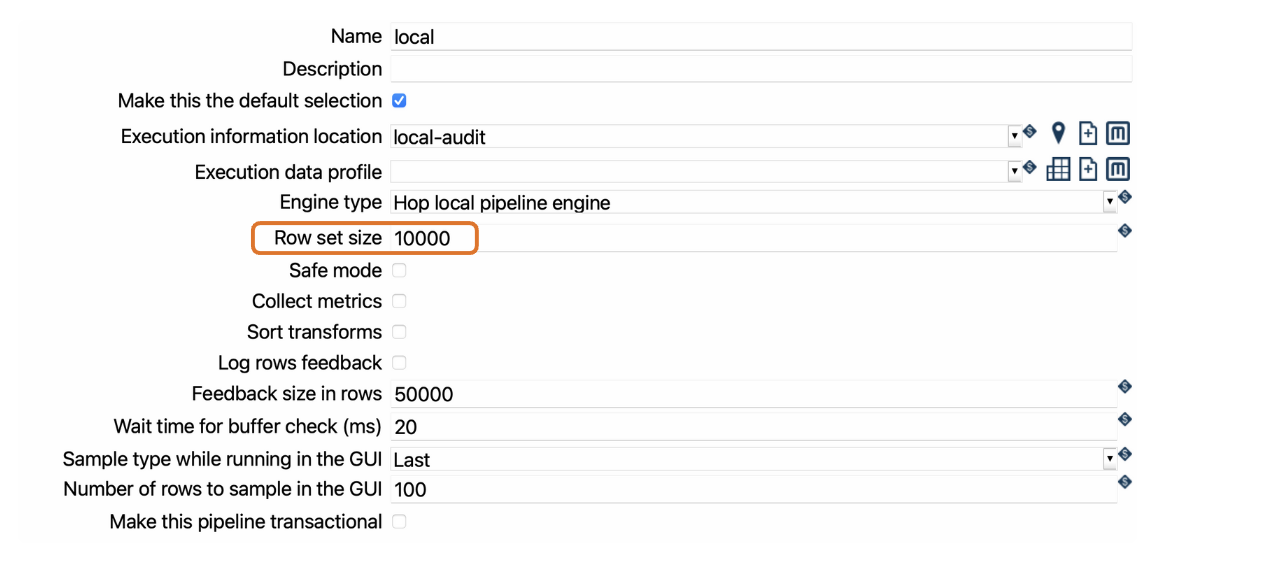Click variable icon next to Feedback size in rows
Viewport: 1288px width, 562px height.
point(1124,387)
